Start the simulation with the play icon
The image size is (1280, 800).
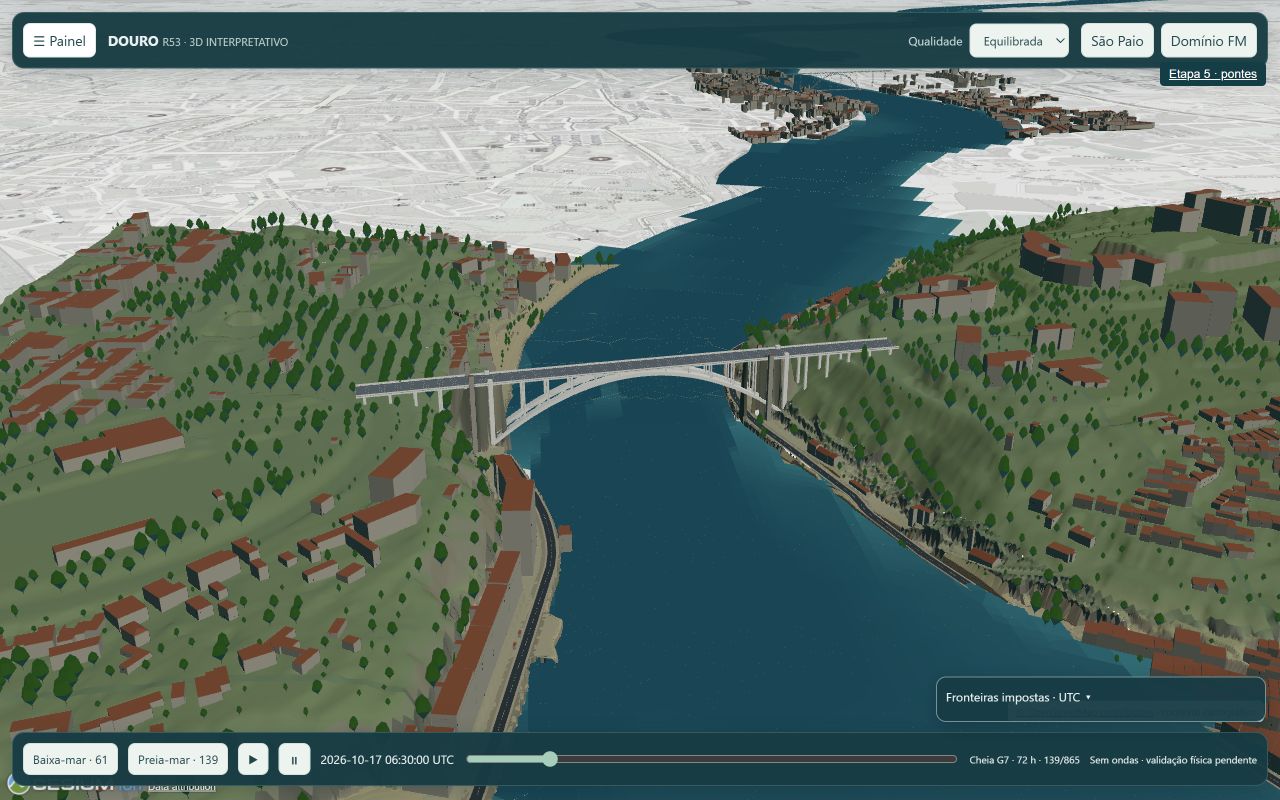point(253,760)
